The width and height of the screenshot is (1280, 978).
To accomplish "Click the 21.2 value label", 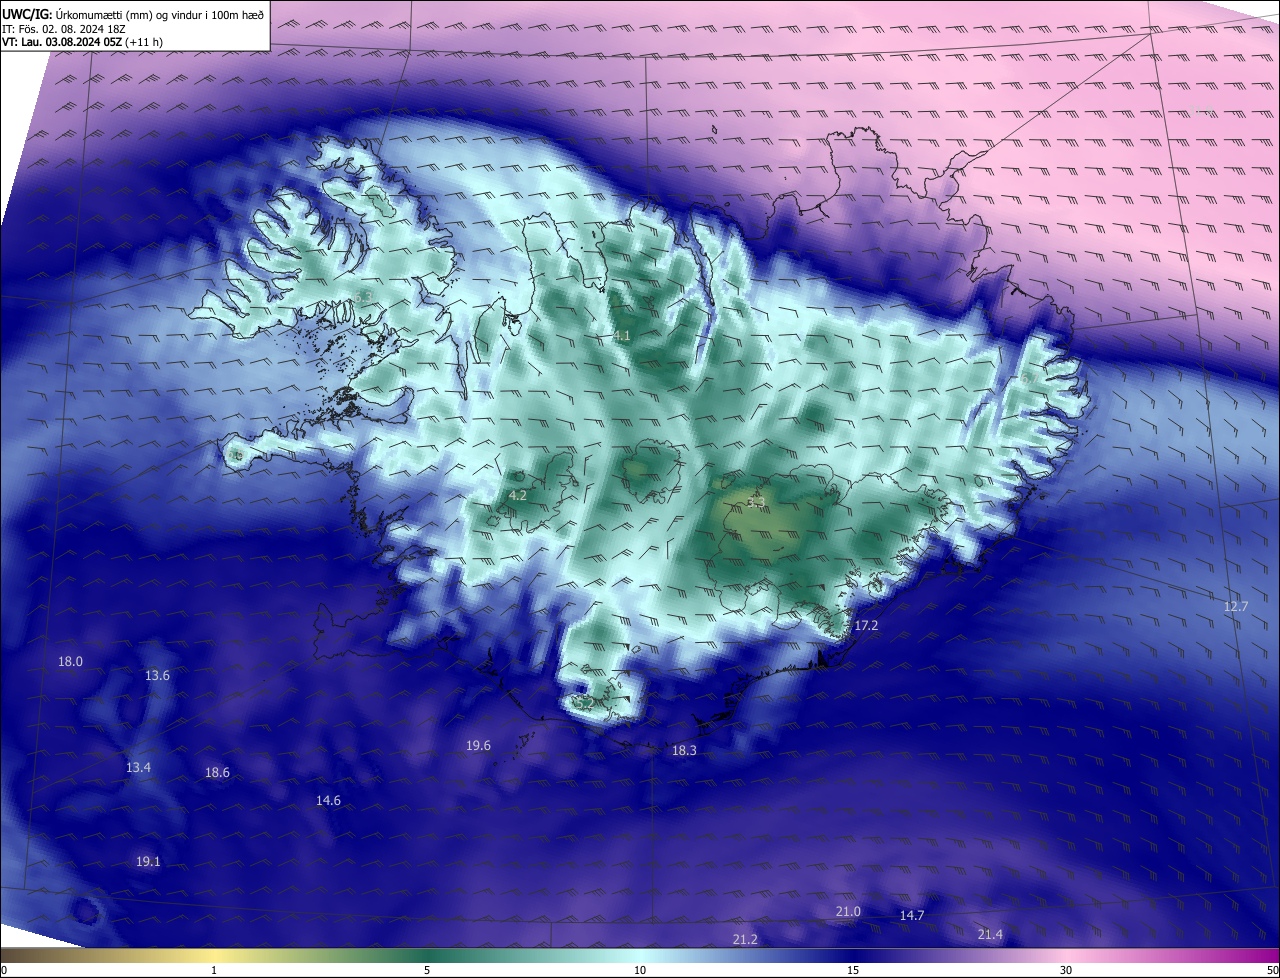I will [x=745, y=939].
